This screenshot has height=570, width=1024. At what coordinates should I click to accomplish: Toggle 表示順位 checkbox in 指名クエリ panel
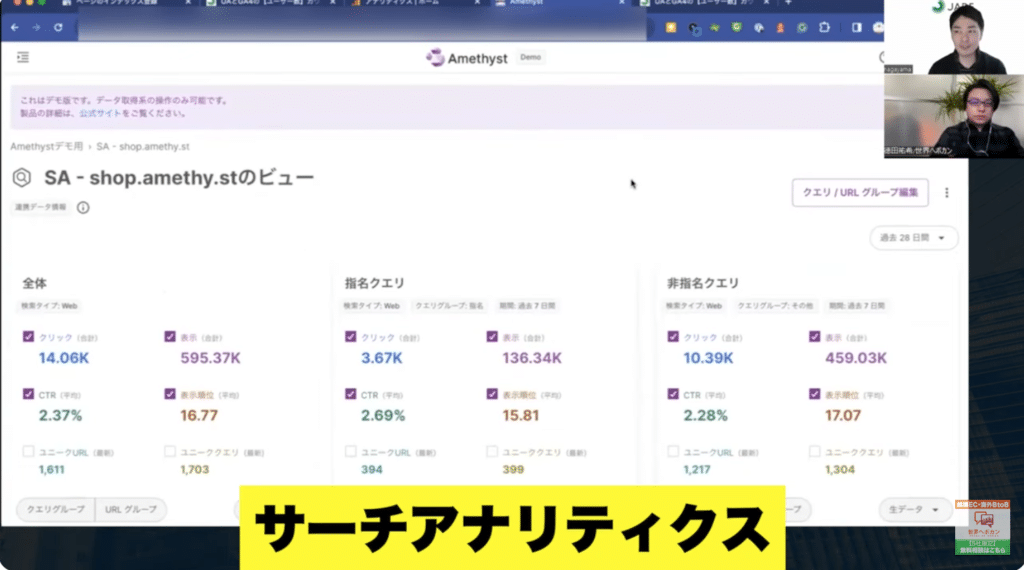pyautogui.click(x=492, y=394)
